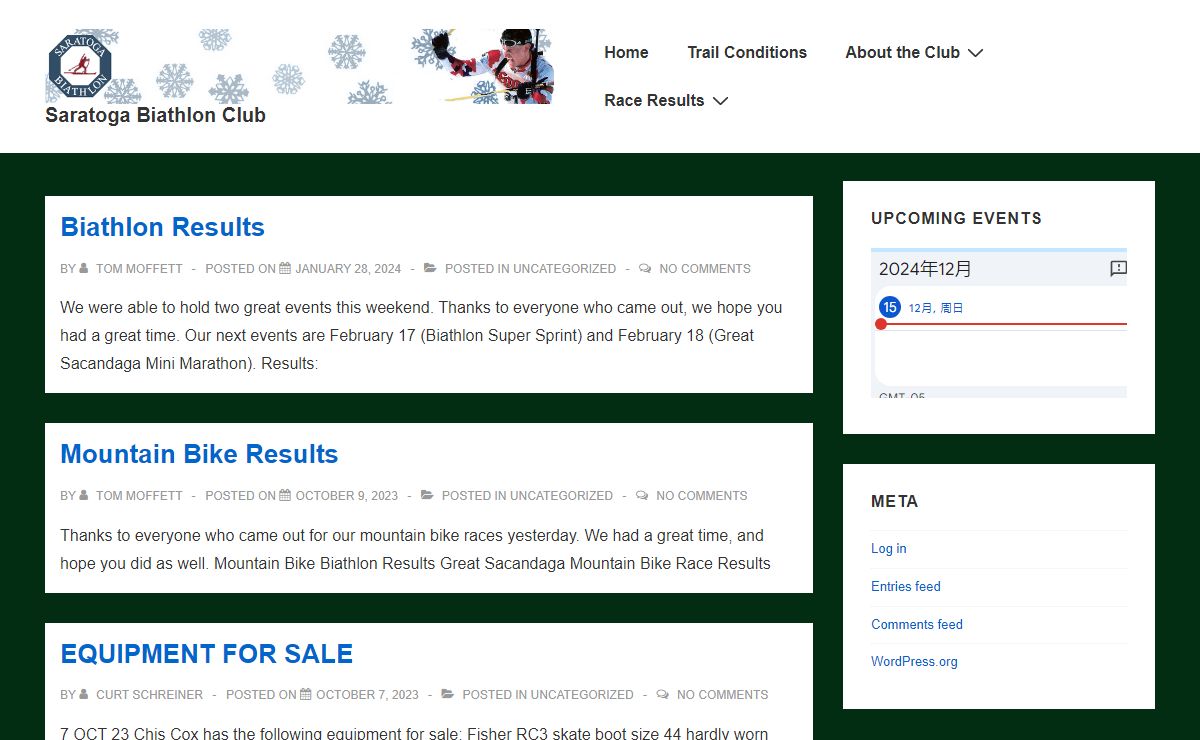View posts by Tom Moffett on Biathlon Results

click(139, 268)
